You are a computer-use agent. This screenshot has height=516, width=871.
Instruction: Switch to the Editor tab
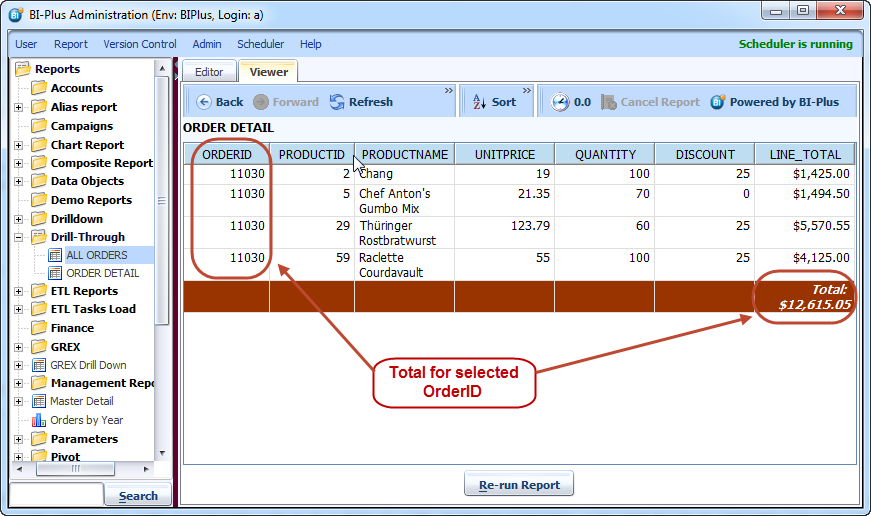click(208, 72)
